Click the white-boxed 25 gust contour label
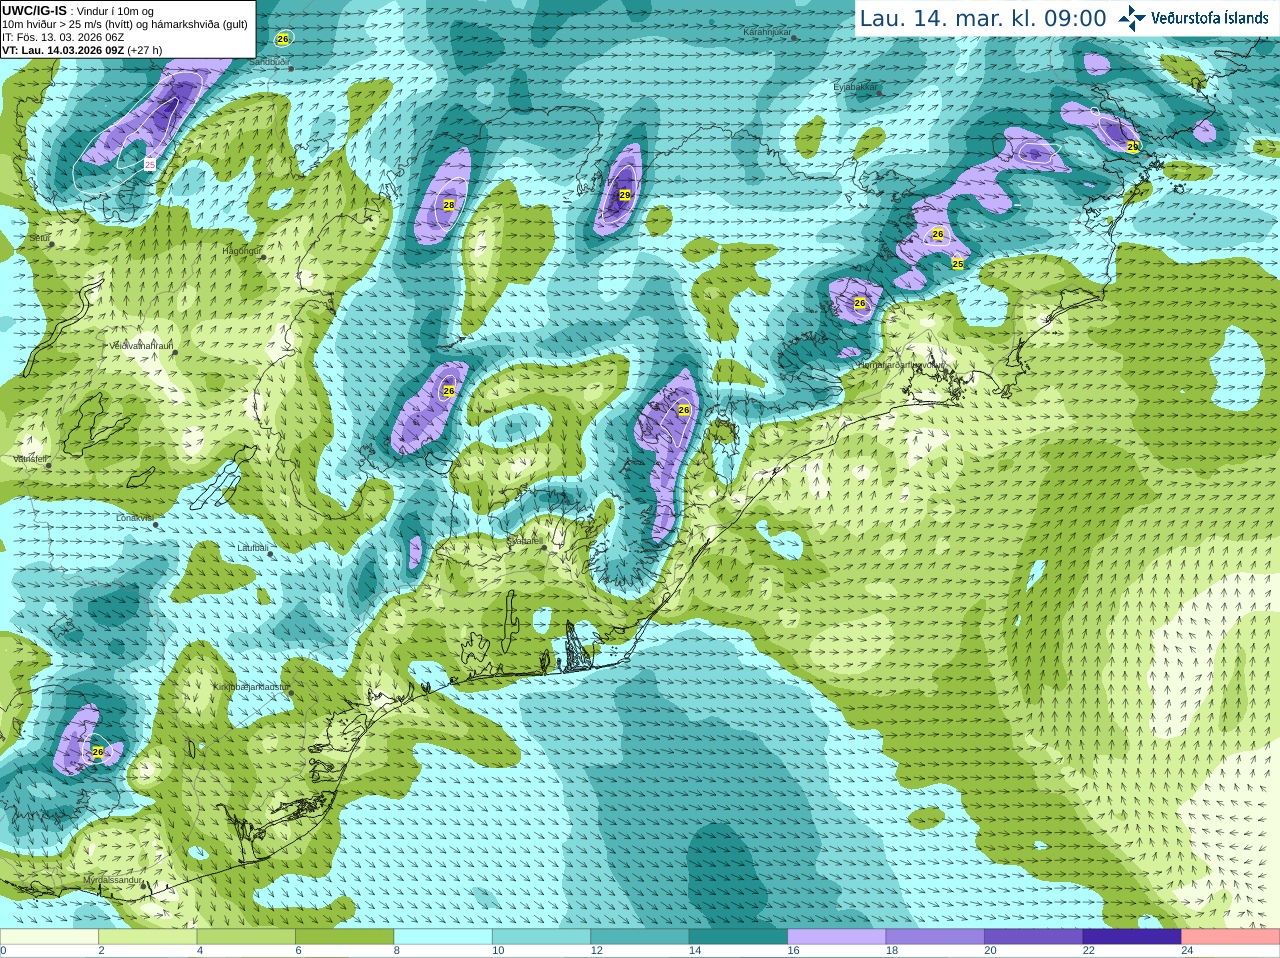Viewport: 1280px width, 958px height. point(150,164)
